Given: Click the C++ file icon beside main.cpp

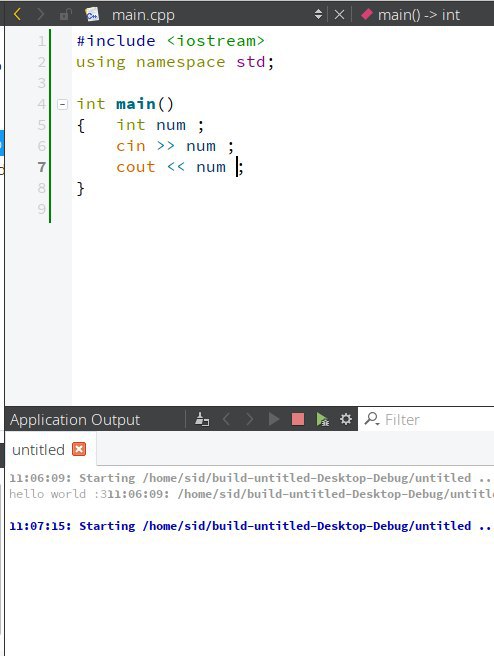Looking at the screenshot, I should coord(92,14).
